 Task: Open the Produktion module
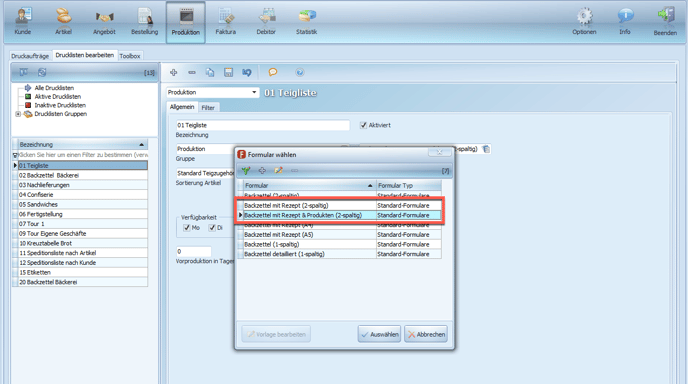[186, 22]
